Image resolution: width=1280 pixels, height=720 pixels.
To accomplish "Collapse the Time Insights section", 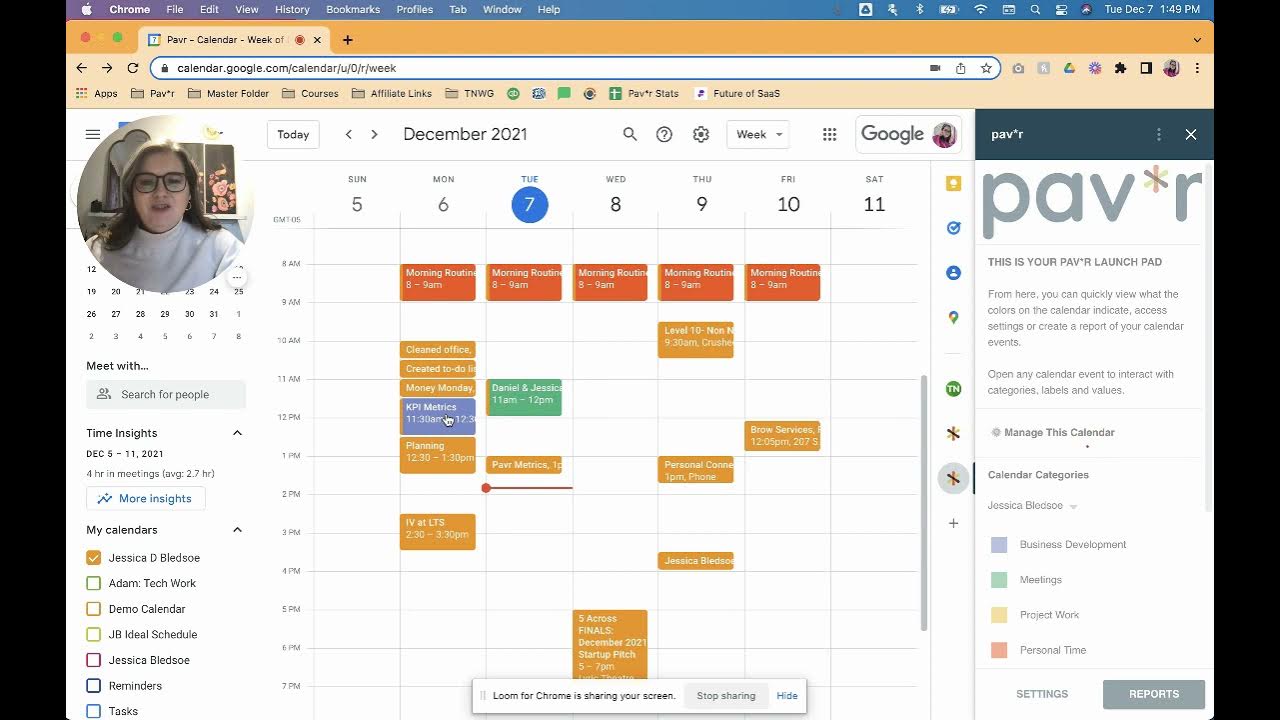I will 237,433.
